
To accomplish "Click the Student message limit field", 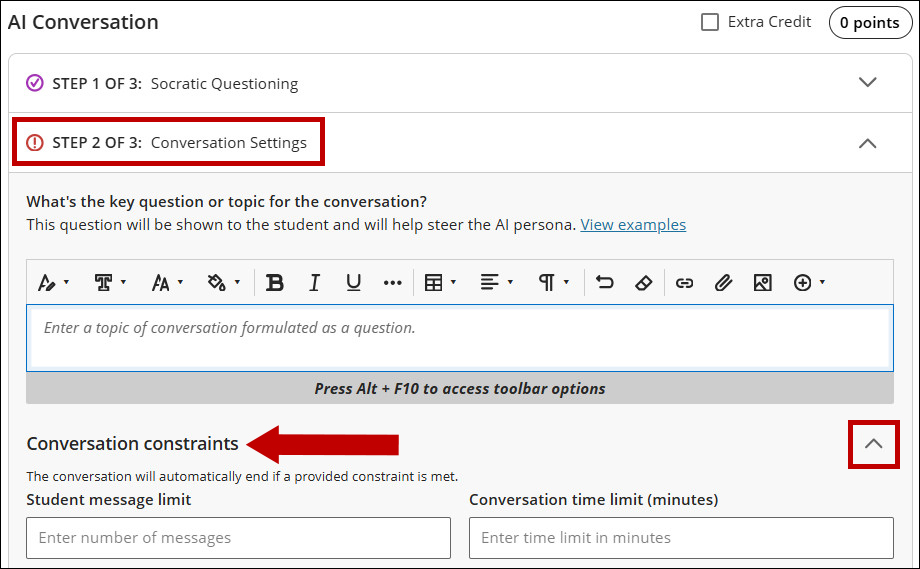I will pos(238,538).
